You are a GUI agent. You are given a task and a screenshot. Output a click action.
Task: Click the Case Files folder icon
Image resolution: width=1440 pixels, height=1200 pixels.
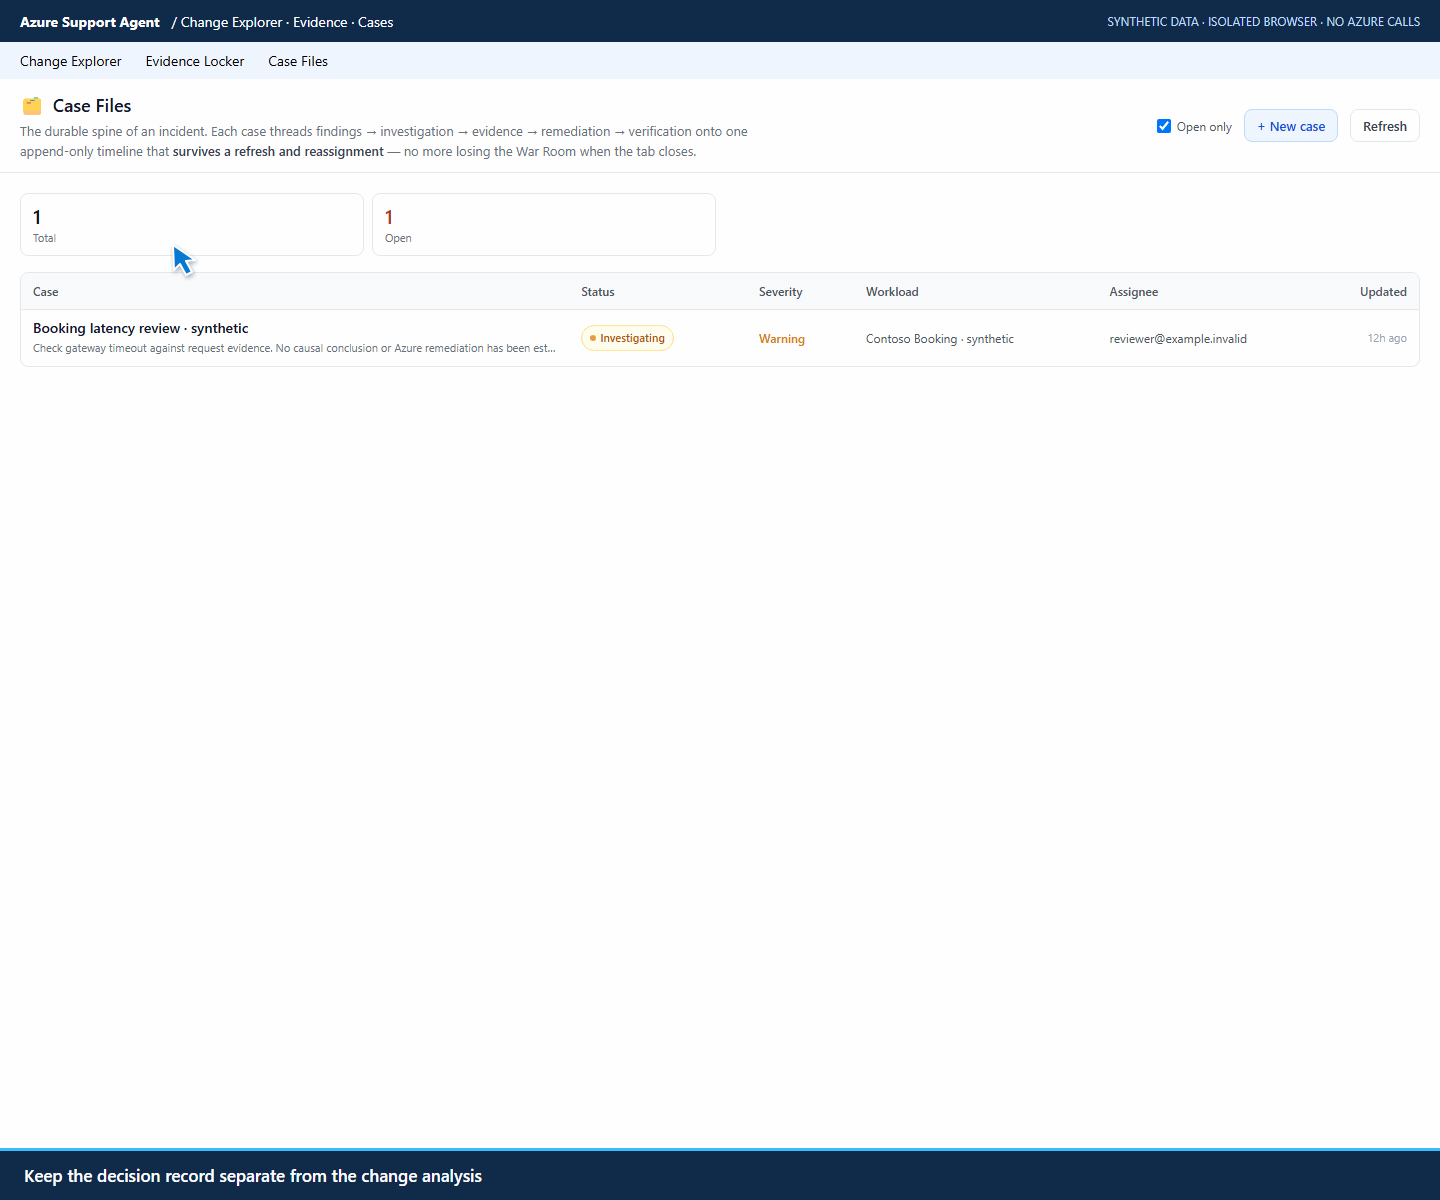click(32, 106)
